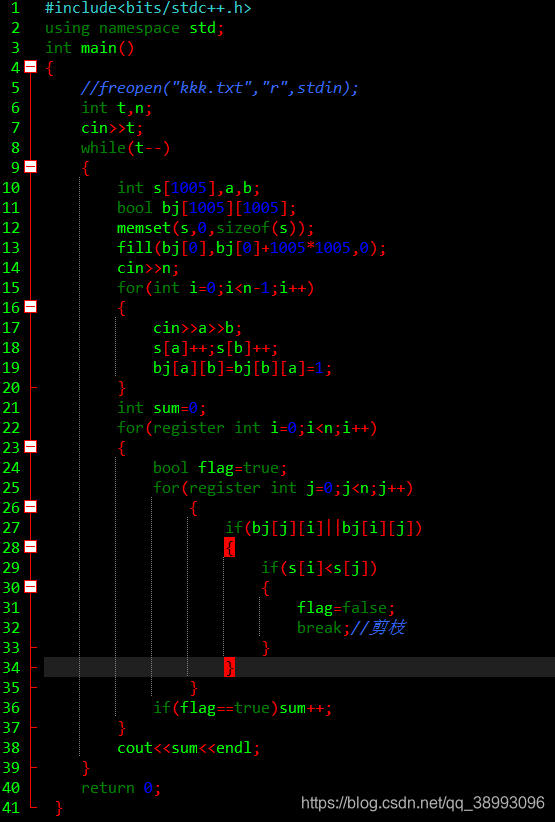Click the 'bool bj[1005][1005];' line
Viewport: 555px width, 822px height.
tap(206, 208)
